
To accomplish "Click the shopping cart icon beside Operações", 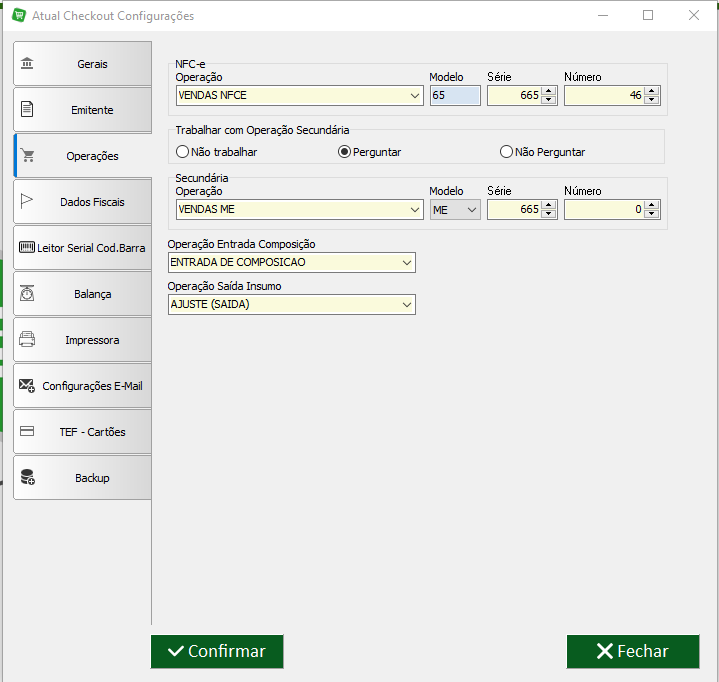I will [x=28, y=155].
